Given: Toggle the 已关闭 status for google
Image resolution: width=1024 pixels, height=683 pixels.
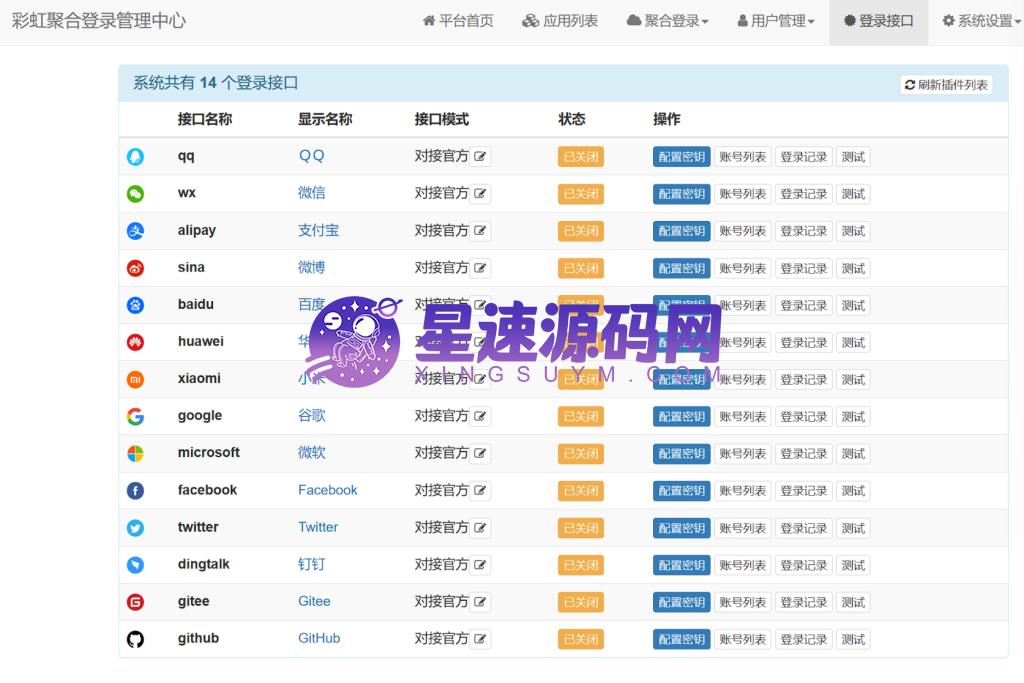Looking at the screenshot, I should (x=581, y=417).
